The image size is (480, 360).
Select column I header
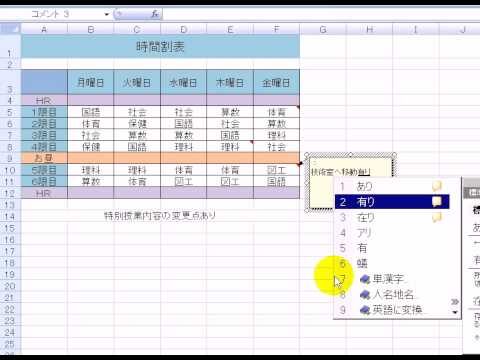click(415, 29)
